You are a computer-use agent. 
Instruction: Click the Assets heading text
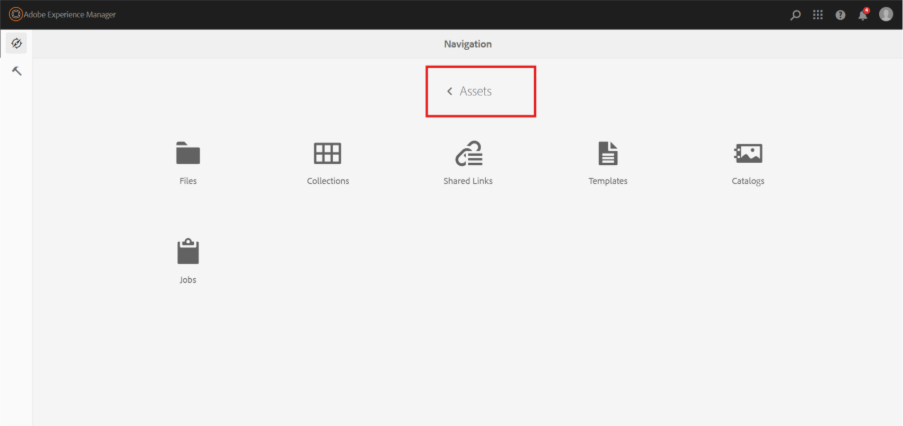[x=476, y=91]
